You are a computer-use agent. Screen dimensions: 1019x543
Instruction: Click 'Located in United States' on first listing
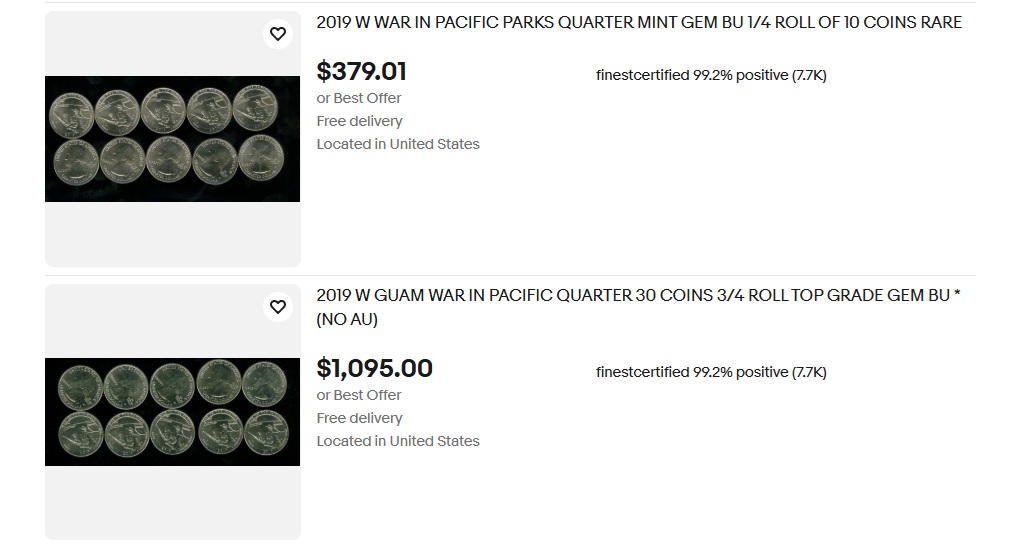click(x=398, y=144)
